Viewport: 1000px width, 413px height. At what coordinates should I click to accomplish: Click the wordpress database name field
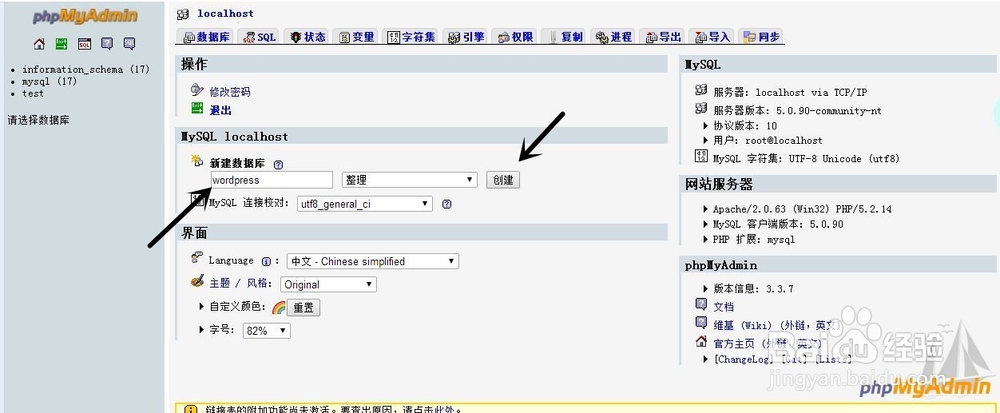[x=272, y=180]
